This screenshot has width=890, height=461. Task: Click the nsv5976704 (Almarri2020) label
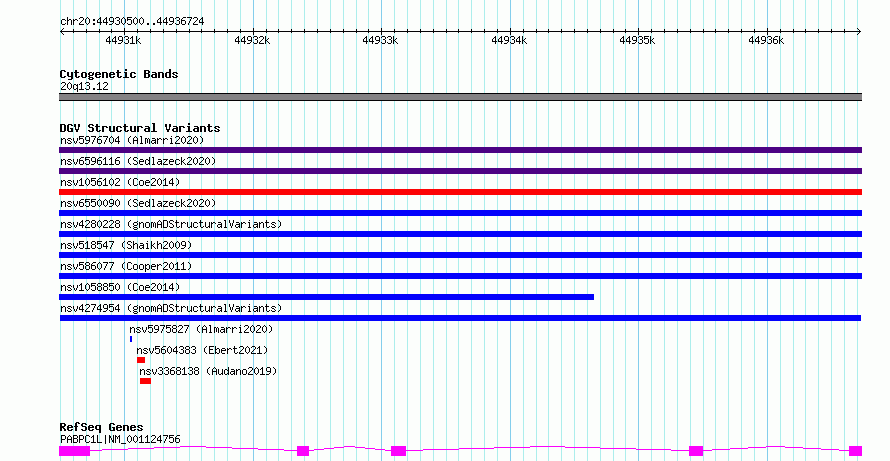(x=132, y=140)
